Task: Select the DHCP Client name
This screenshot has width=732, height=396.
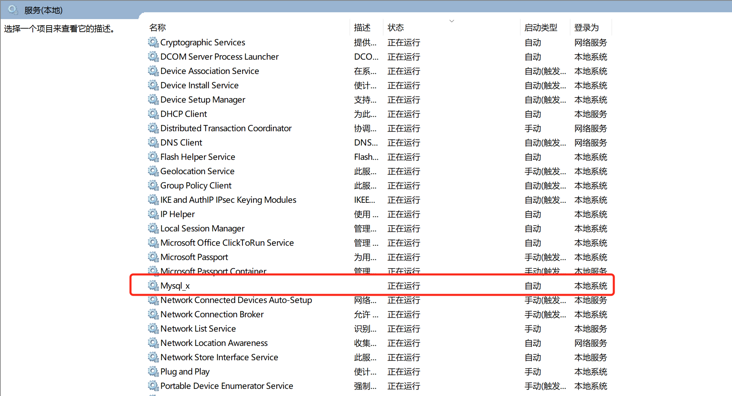Action: (x=183, y=114)
